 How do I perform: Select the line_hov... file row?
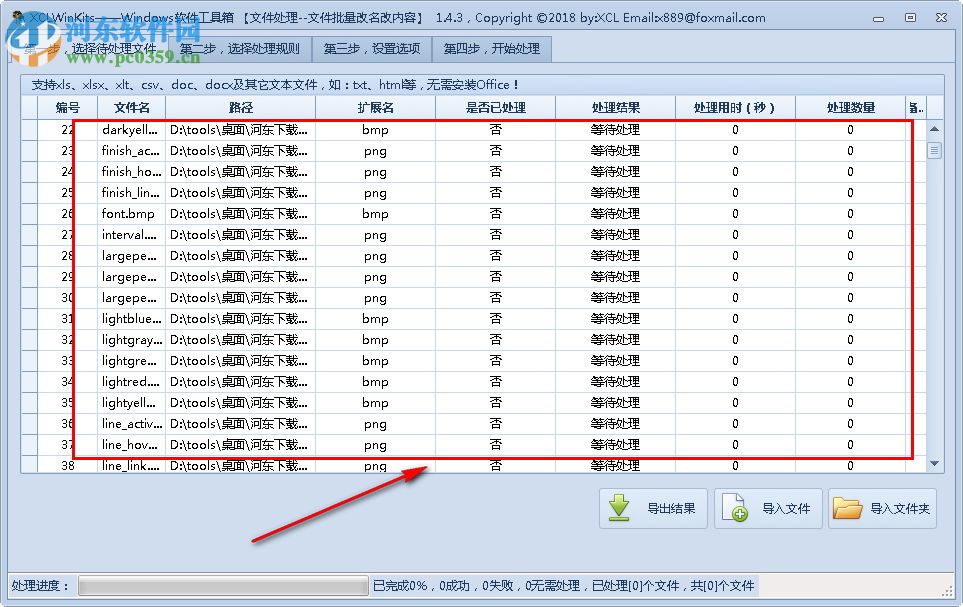coord(300,444)
